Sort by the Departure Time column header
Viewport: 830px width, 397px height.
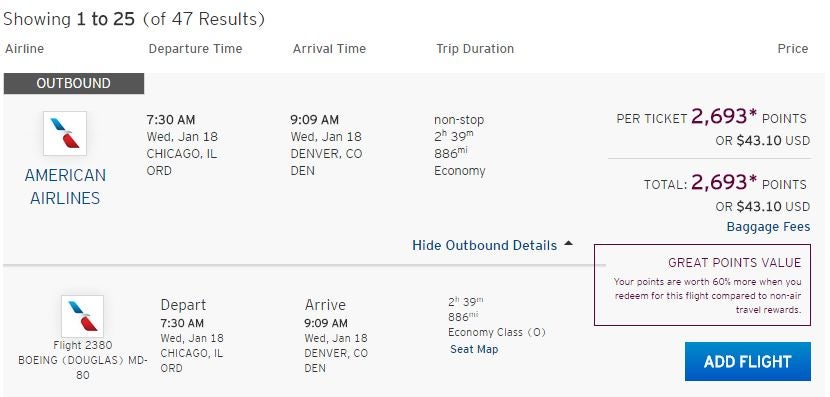[x=195, y=49]
